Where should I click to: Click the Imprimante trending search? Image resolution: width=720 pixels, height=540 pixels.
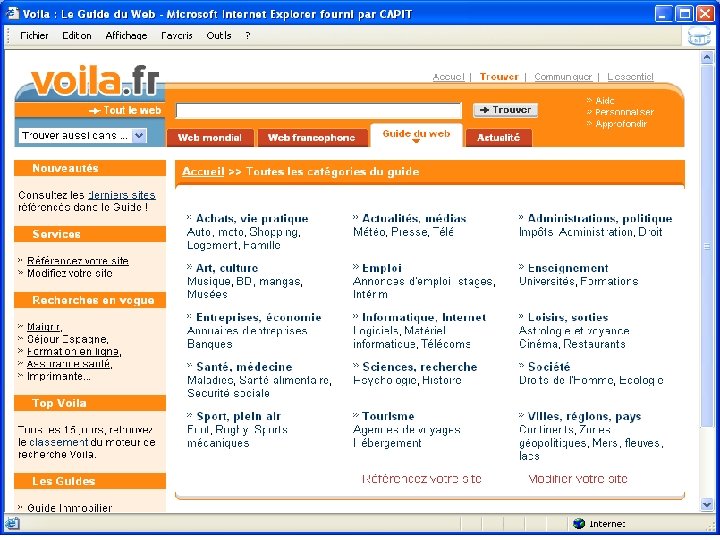58,377
